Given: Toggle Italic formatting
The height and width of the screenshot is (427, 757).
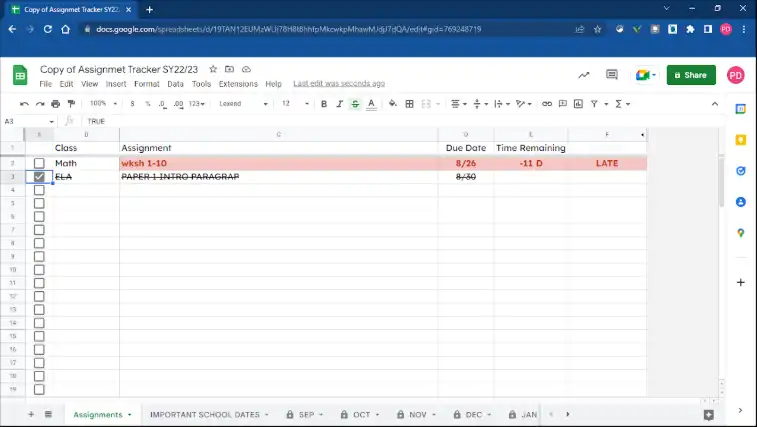Looking at the screenshot, I should tap(339, 104).
